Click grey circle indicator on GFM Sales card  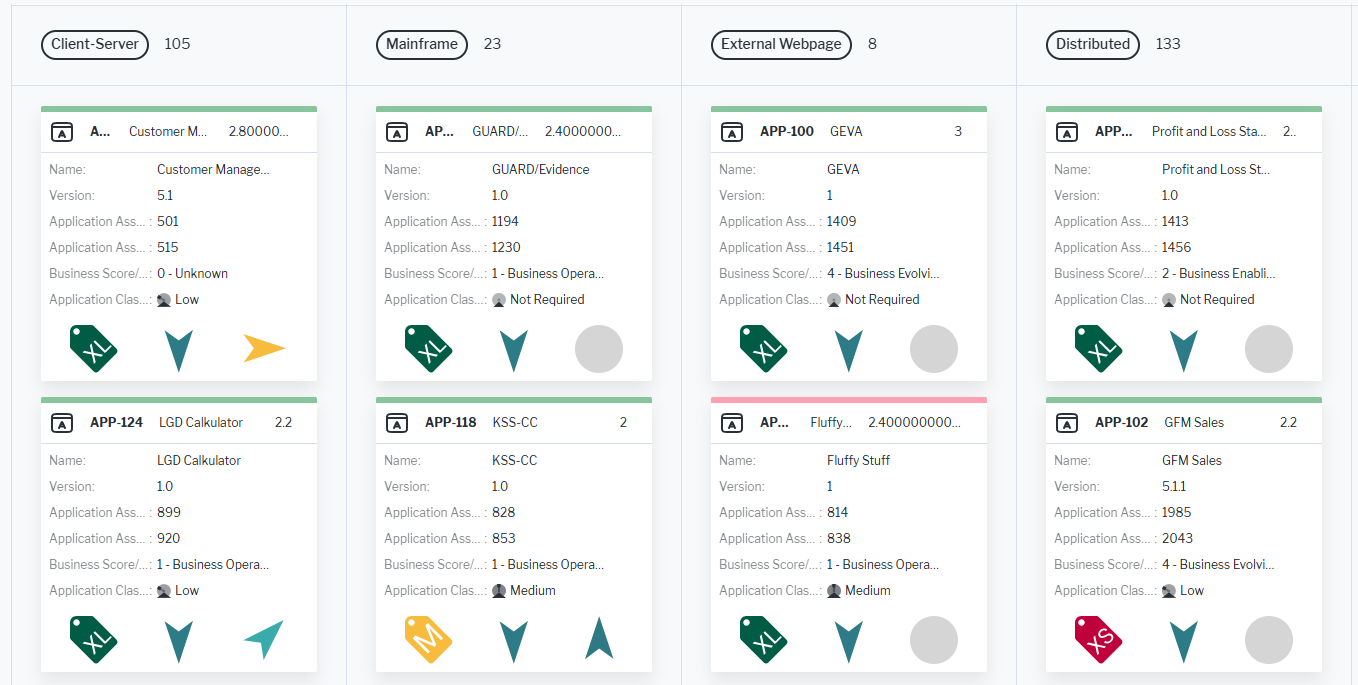click(1269, 640)
